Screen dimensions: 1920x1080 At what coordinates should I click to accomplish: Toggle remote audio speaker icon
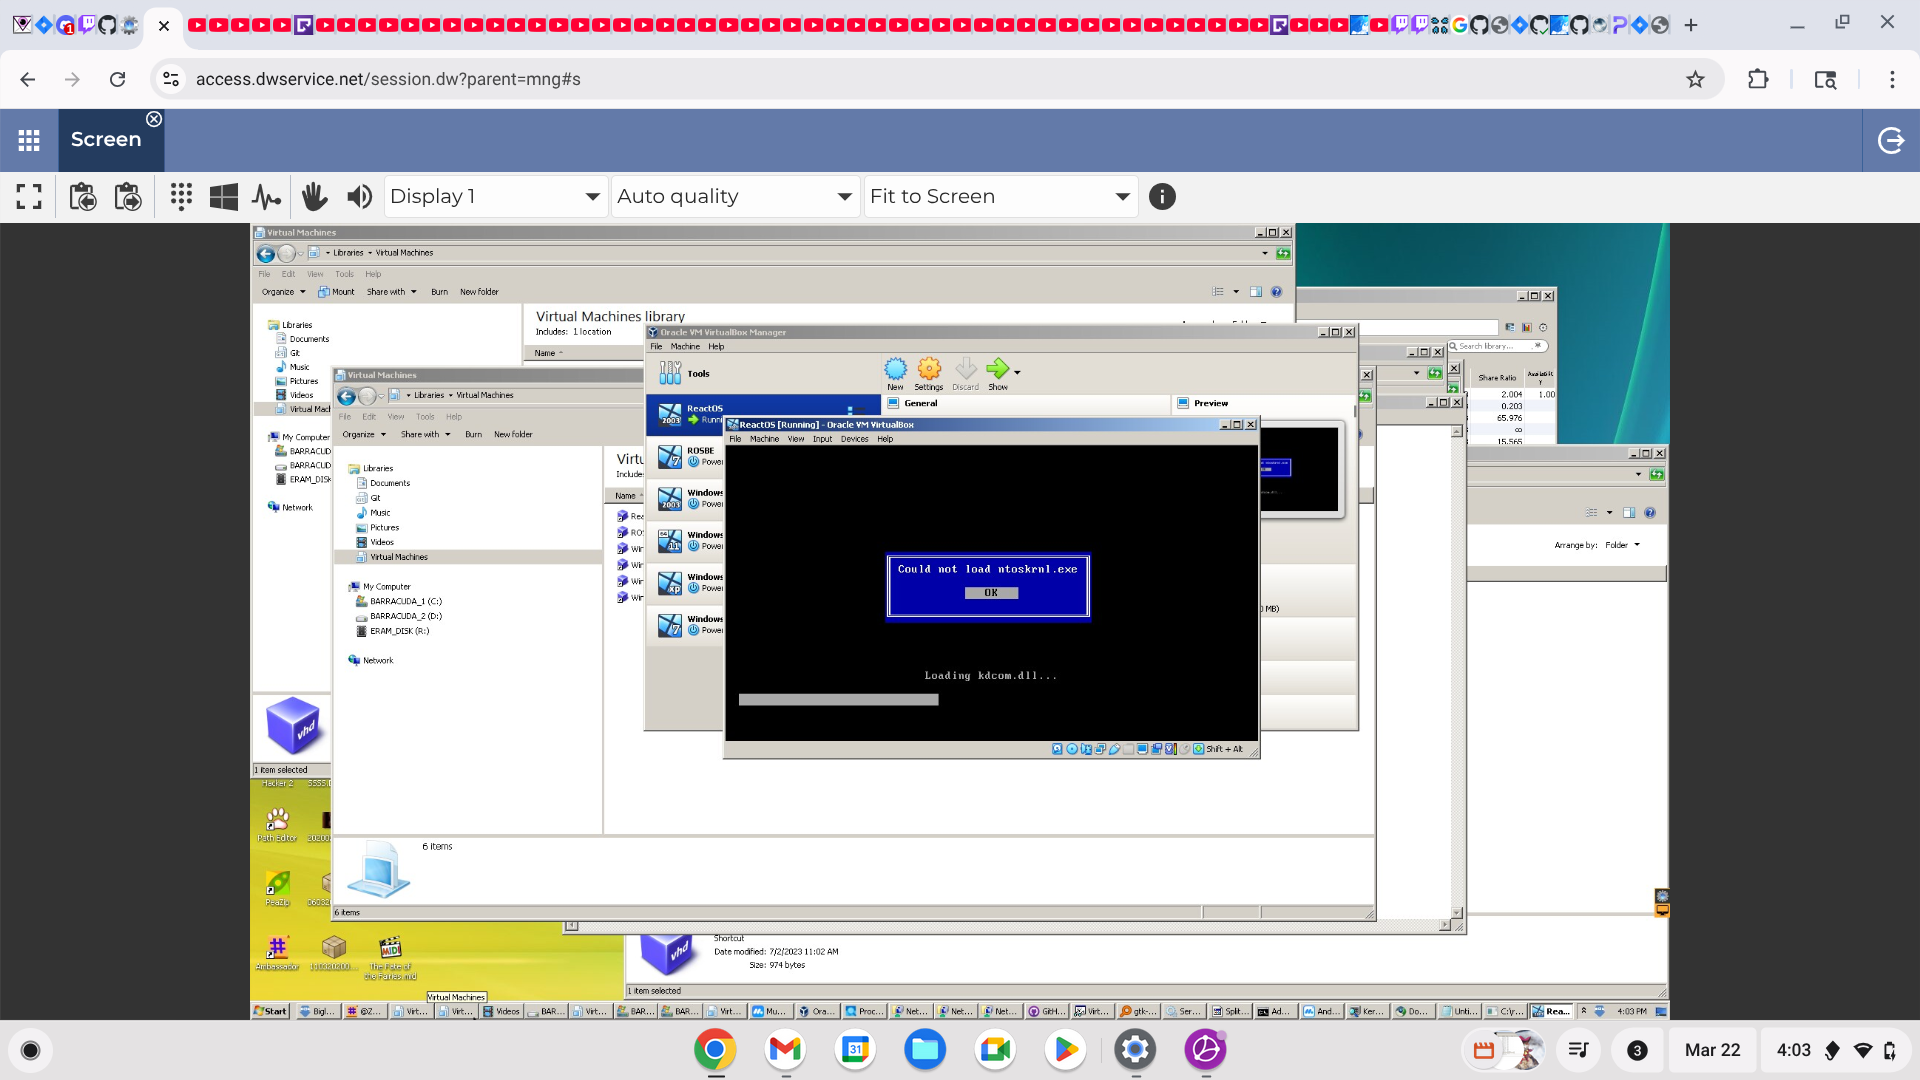pyautogui.click(x=359, y=197)
